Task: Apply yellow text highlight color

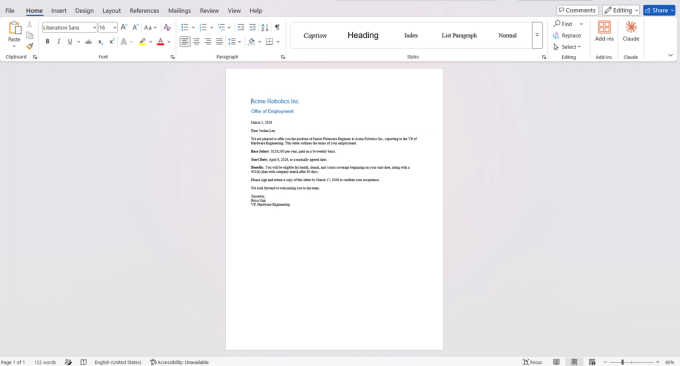Action: pos(142,42)
